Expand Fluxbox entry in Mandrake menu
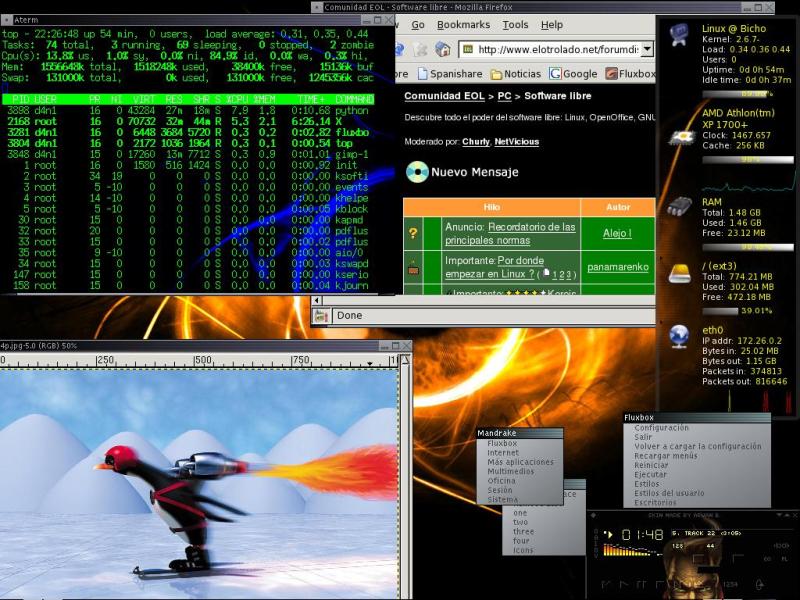This screenshot has width=800, height=600. coord(520,444)
